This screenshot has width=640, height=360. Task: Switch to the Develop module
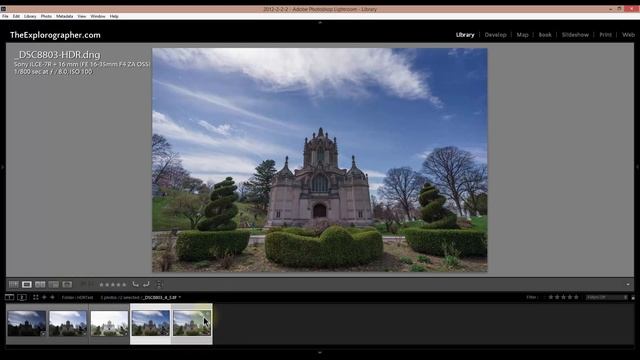tap(496, 35)
